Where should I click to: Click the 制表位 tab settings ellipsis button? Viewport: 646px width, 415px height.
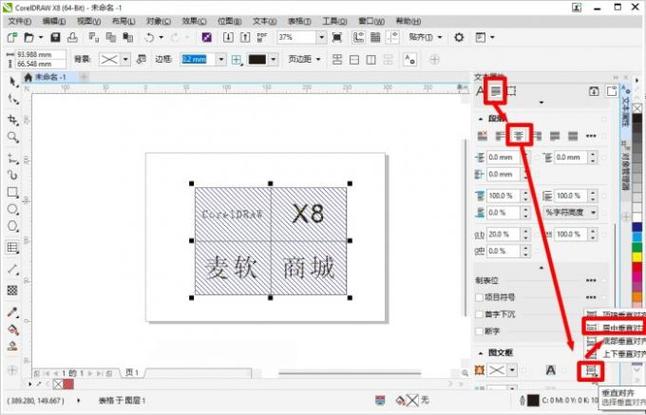(x=591, y=280)
